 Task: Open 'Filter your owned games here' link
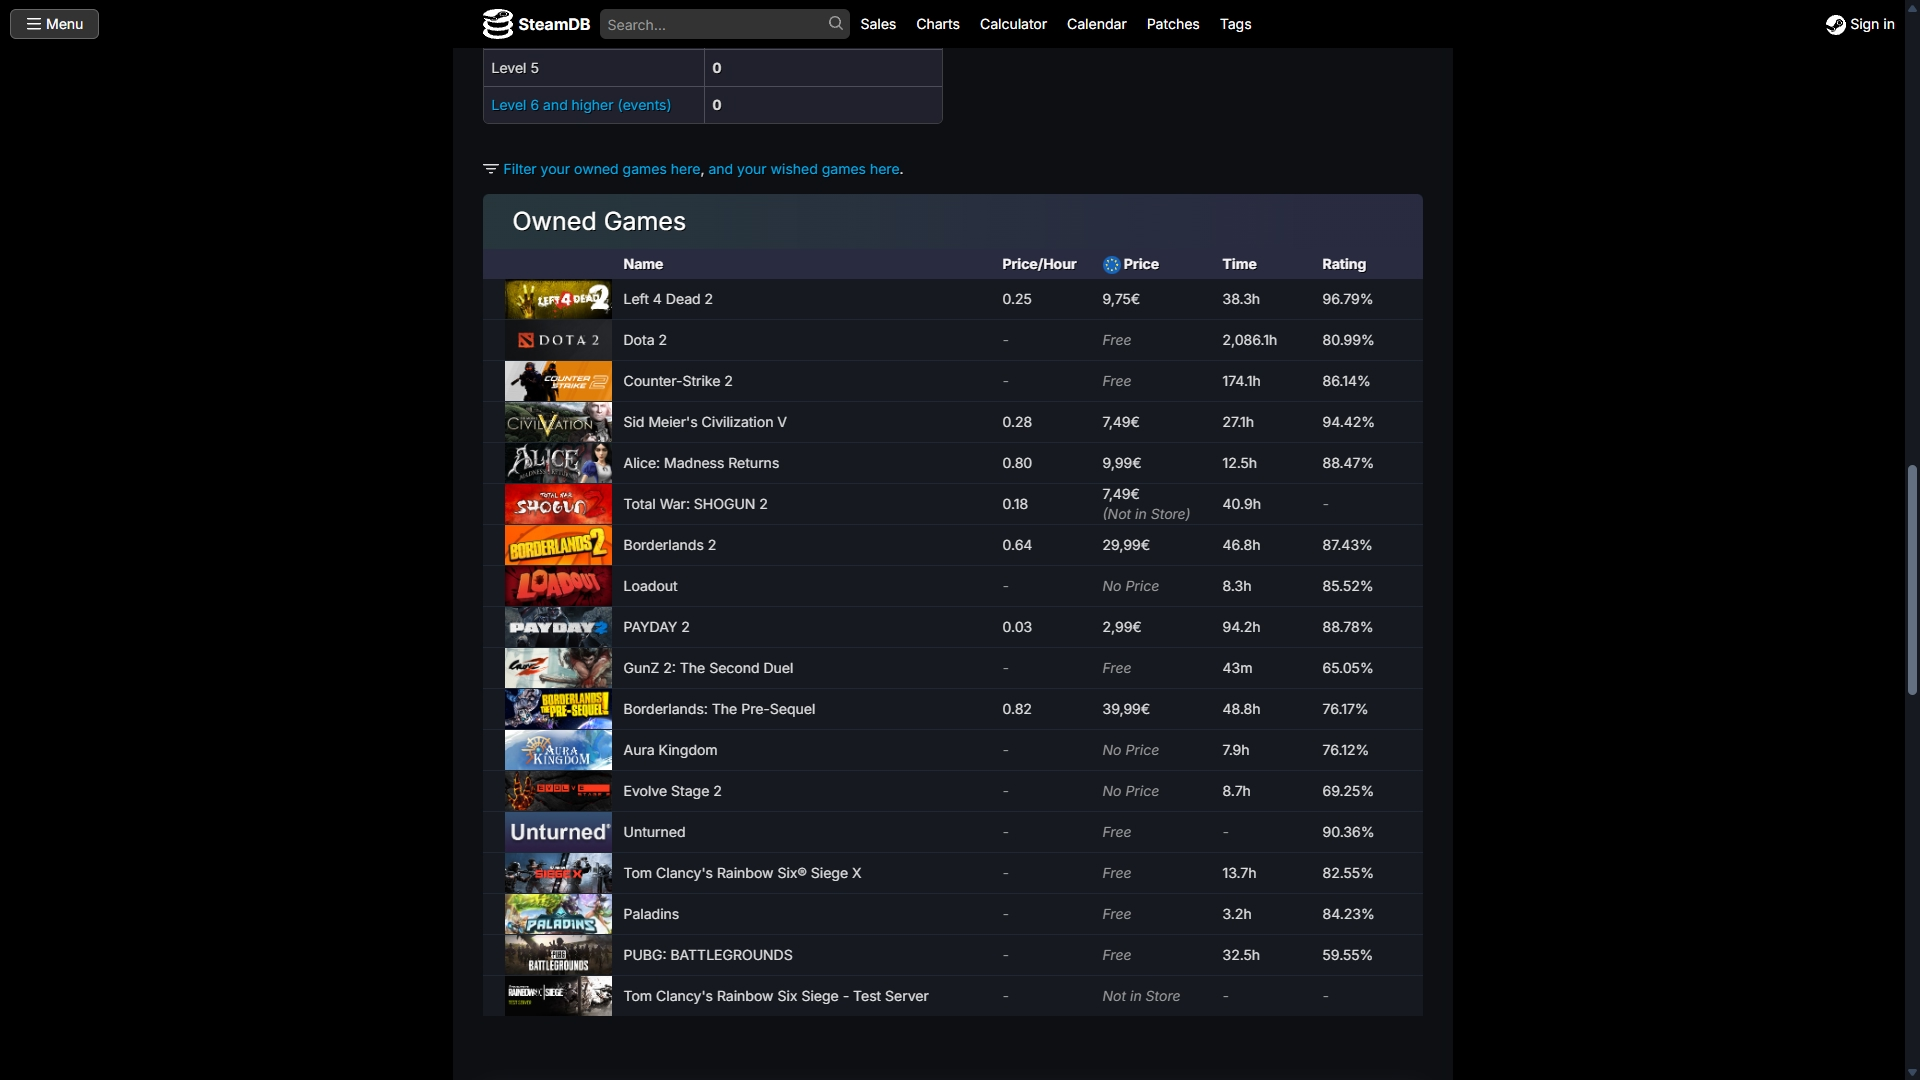coord(601,169)
